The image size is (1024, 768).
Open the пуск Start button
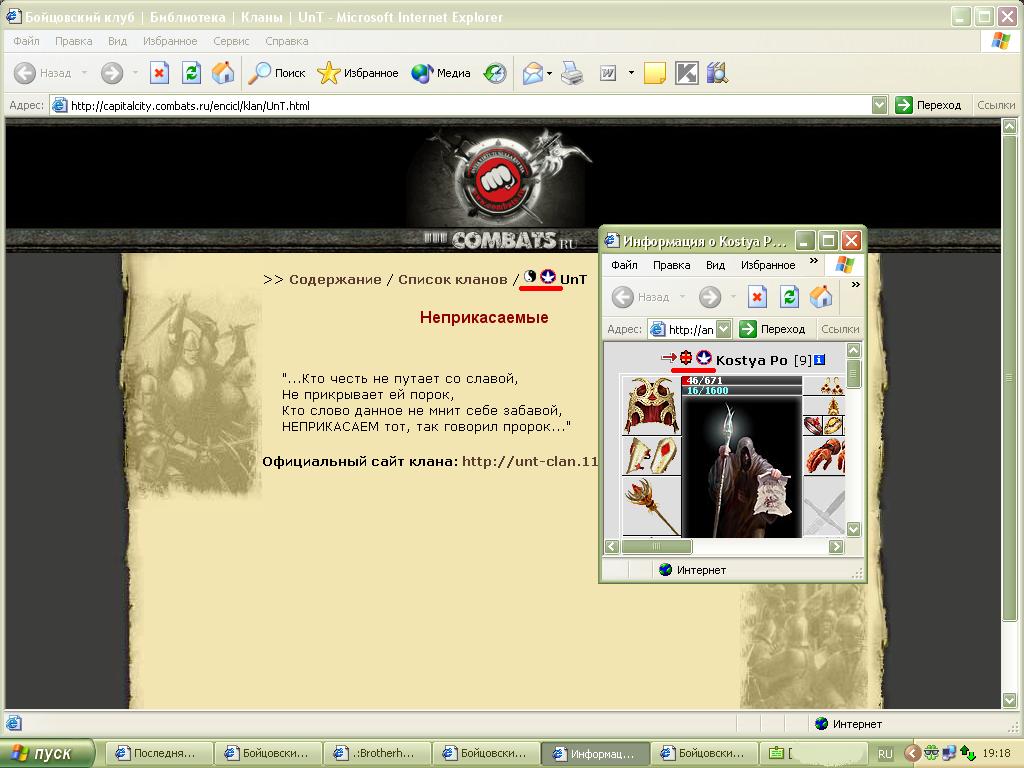(47, 753)
